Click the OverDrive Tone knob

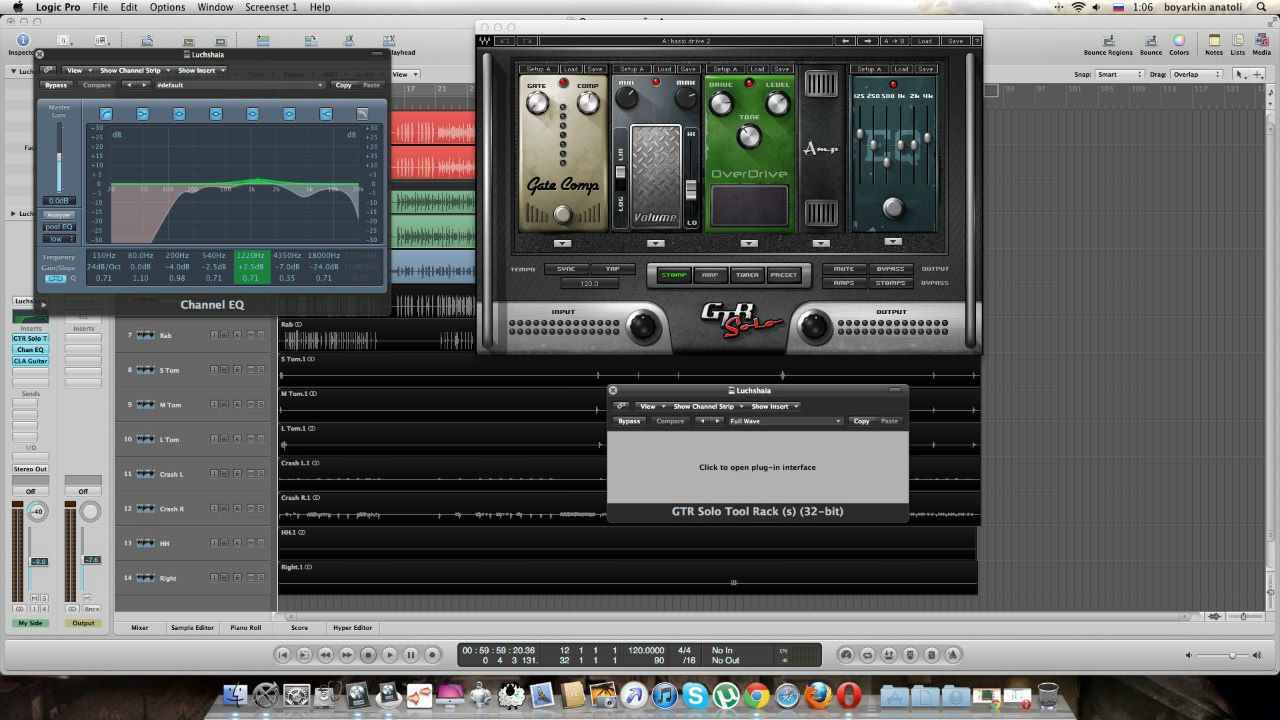tap(749, 136)
